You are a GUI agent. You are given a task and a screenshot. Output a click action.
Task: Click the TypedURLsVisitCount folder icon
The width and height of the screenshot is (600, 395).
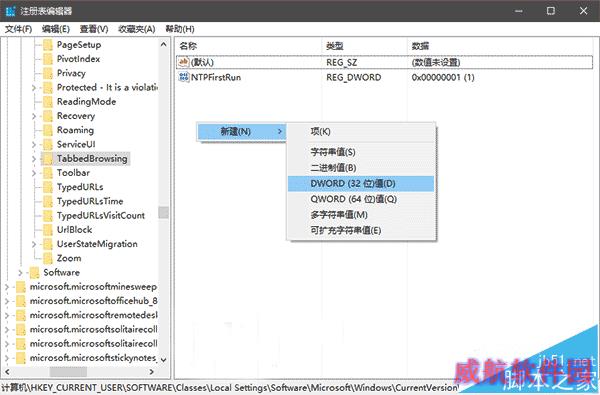coord(47,216)
